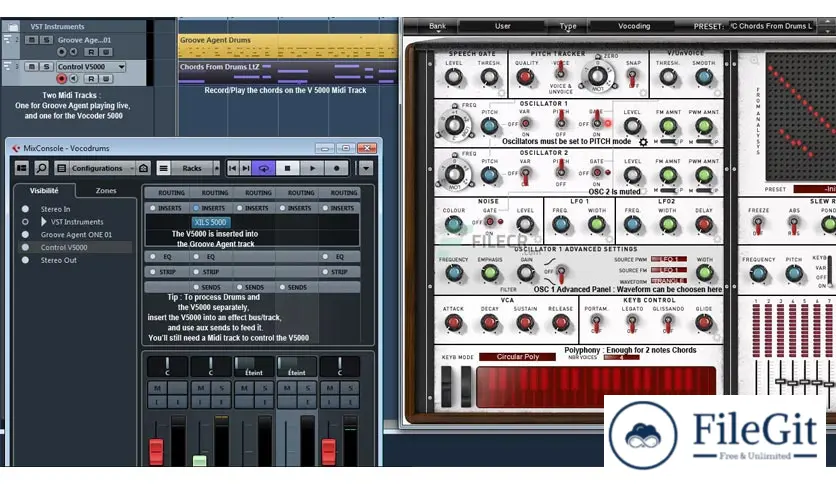
Task: Mute the Groove Agent track
Action: point(31,40)
